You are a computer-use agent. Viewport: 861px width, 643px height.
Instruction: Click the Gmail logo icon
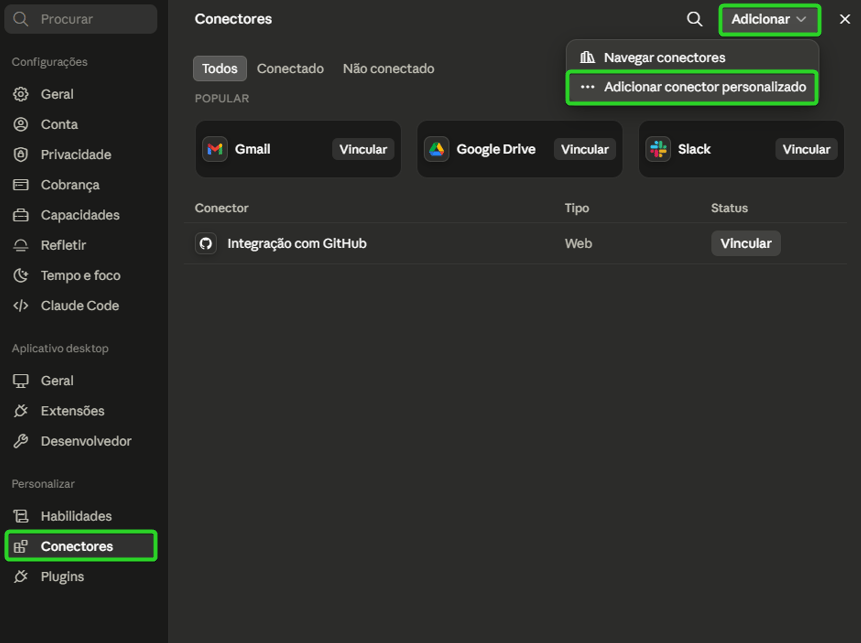(215, 149)
